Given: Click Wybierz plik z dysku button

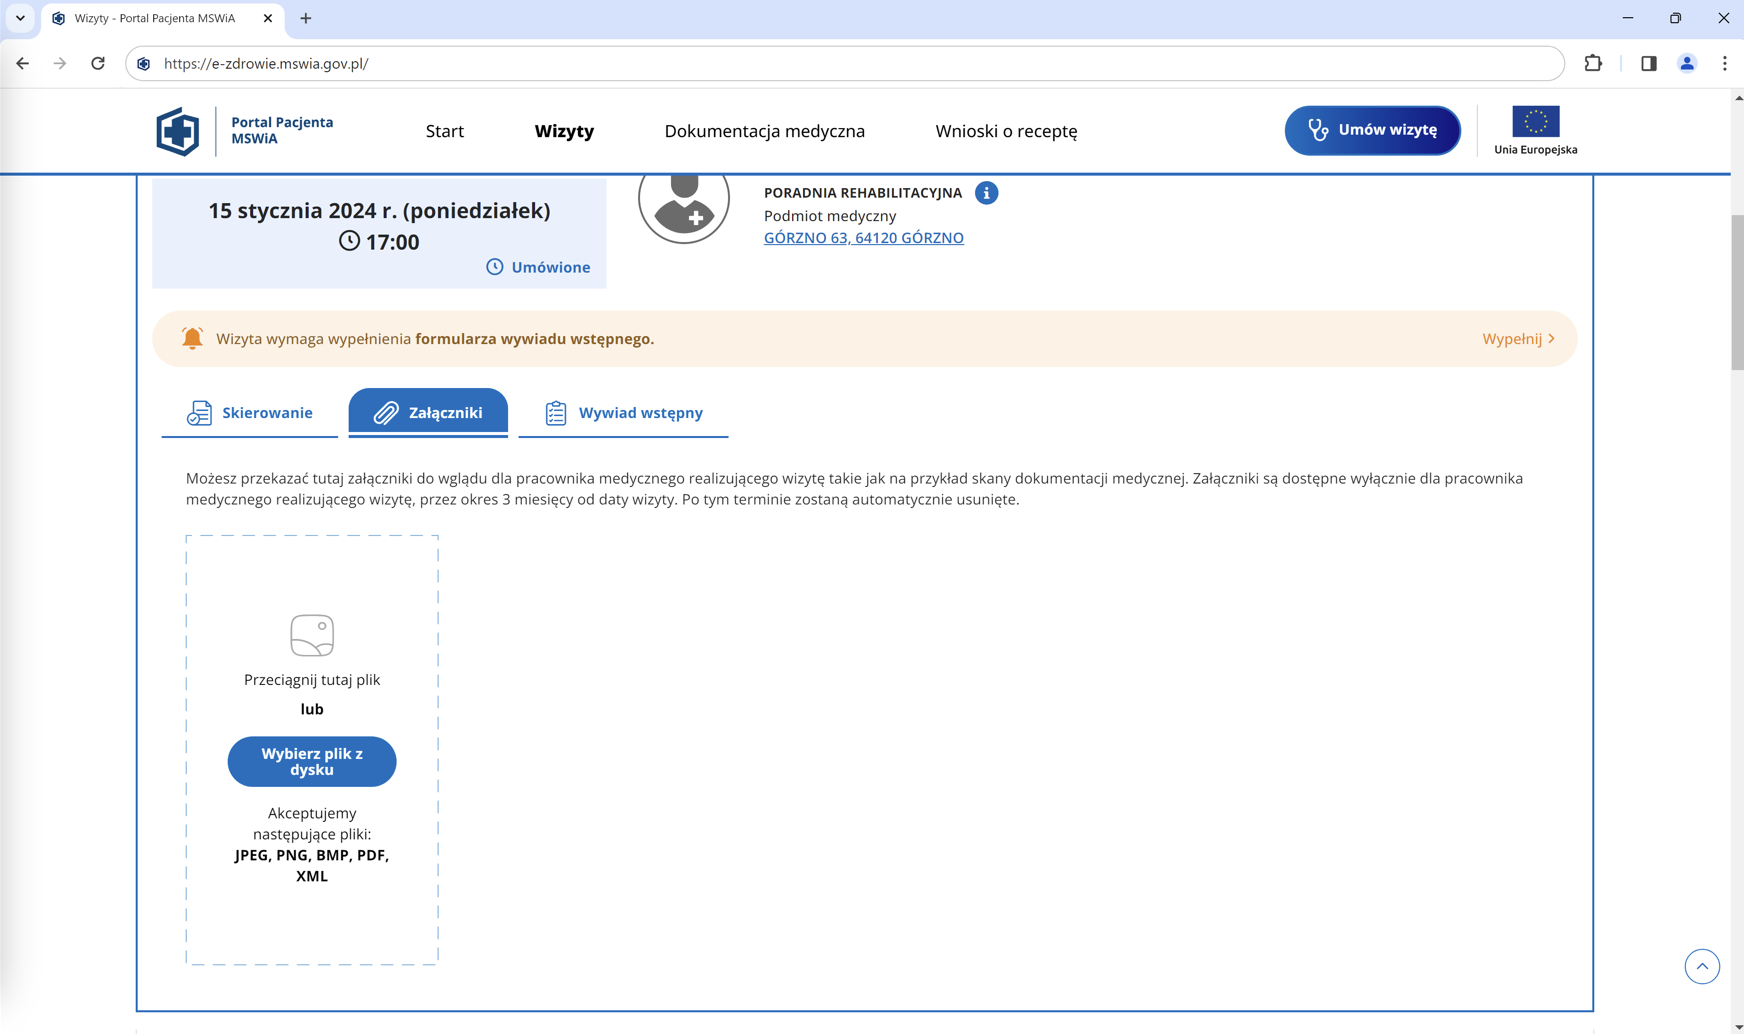Looking at the screenshot, I should click(312, 762).
